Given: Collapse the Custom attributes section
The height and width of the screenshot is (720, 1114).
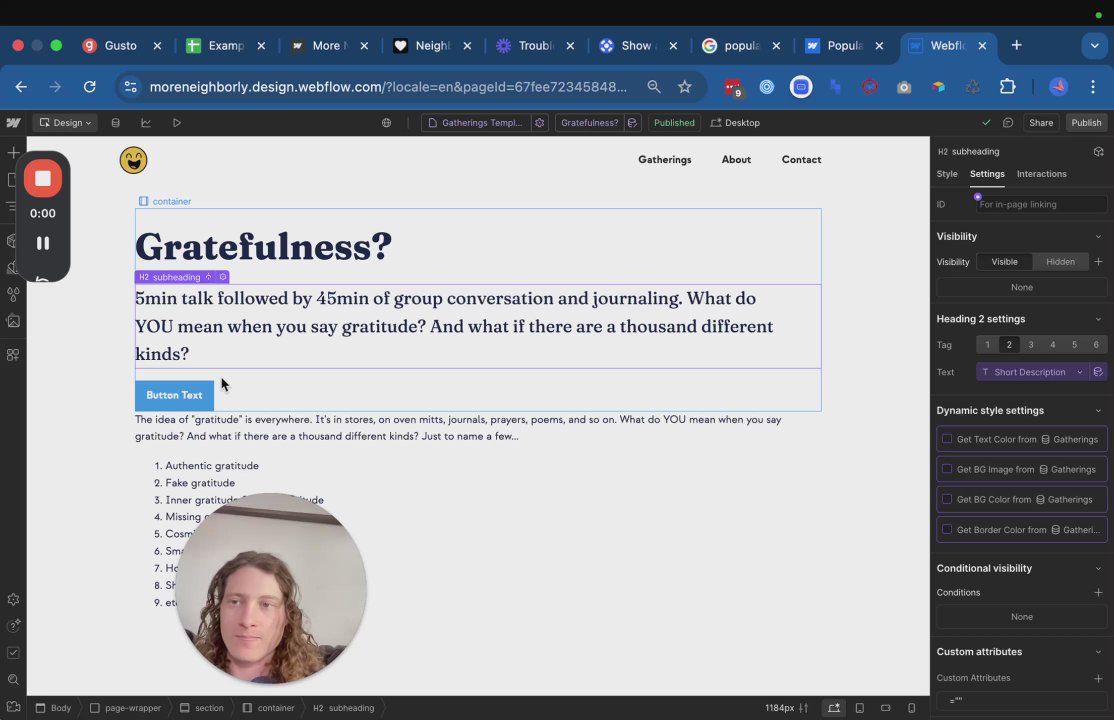Looking at the screenshot, I should pyautogui.click(x=1098, y=652).
